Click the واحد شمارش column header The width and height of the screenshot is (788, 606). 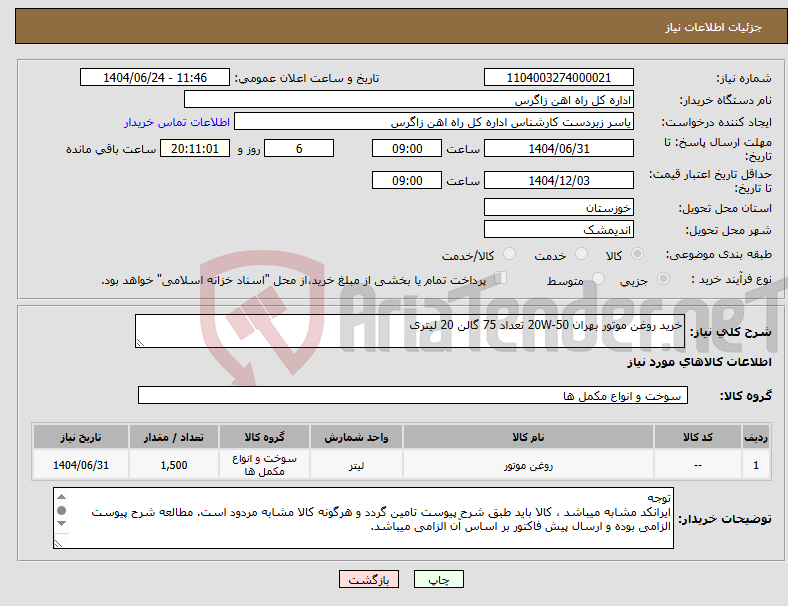tap(356, 437)
